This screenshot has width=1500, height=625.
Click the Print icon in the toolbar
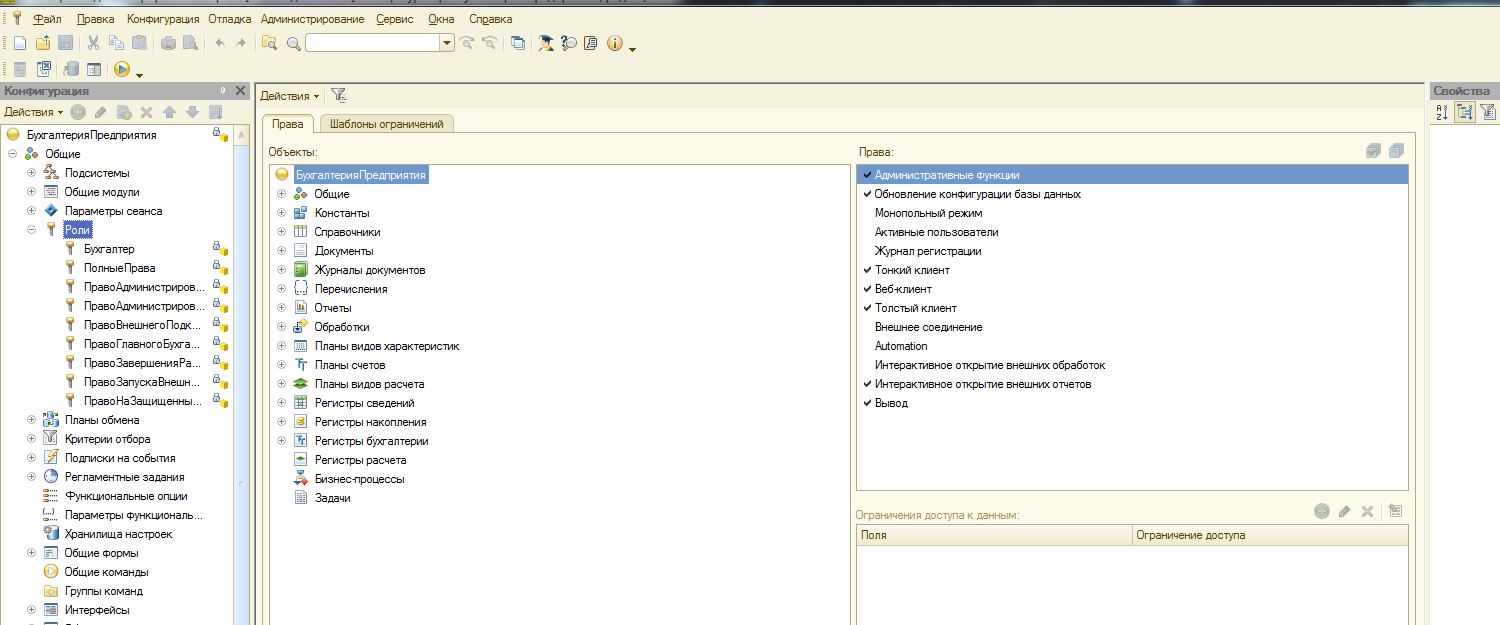point(168,43)
